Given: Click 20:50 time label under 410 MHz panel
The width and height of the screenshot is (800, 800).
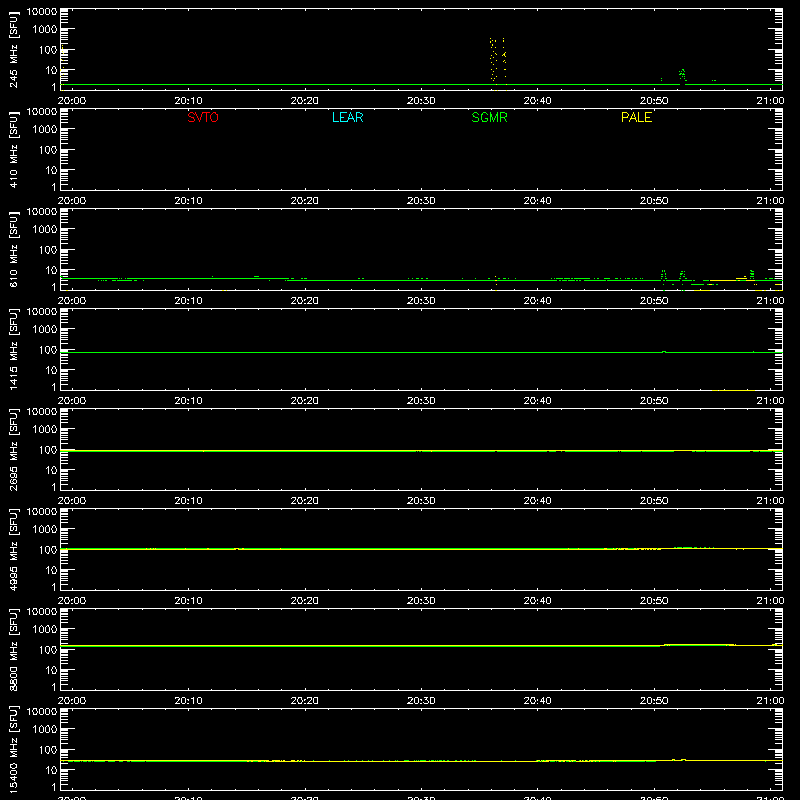Looking at the screenshot, I should pos(654,201).
